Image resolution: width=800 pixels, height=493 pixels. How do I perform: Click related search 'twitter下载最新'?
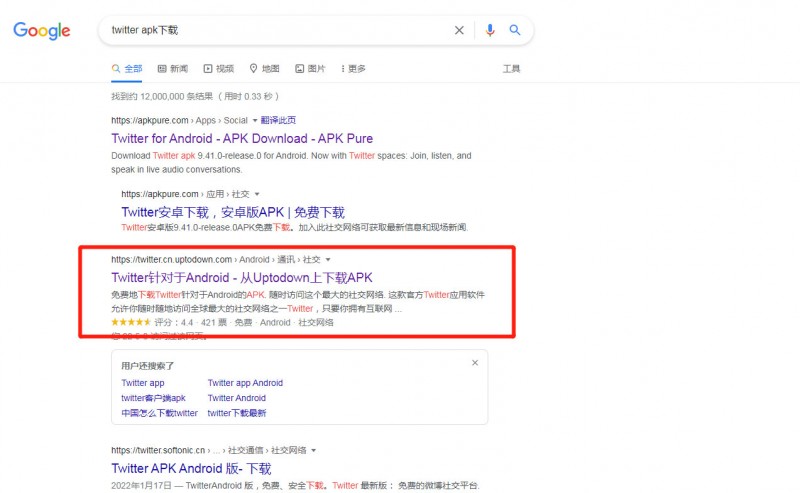click(237, 413)
